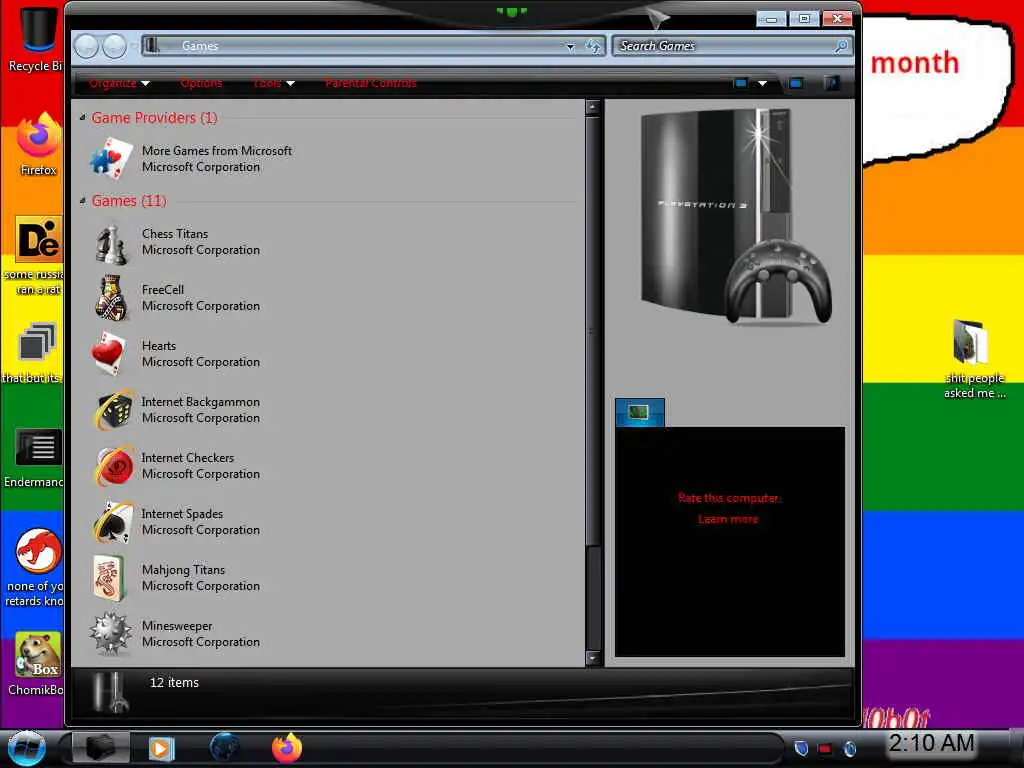
Task: Open Parental Controls from toolbar
Action: [370, 83]
